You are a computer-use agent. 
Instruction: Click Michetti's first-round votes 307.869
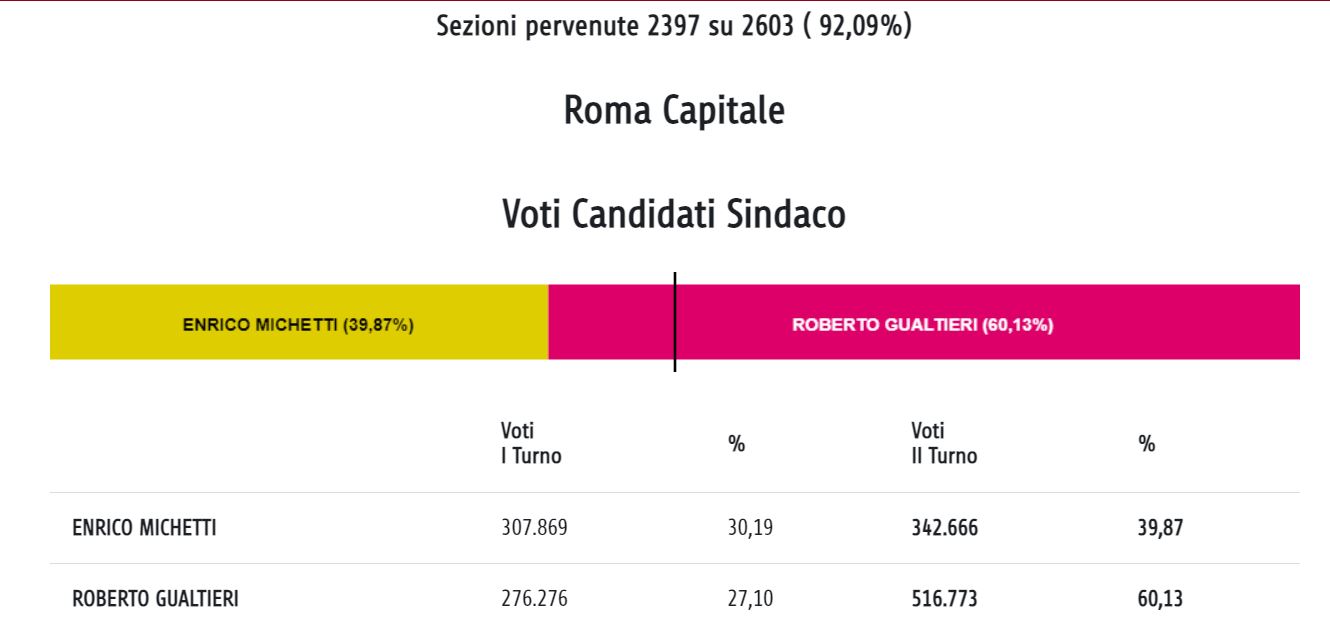click(534, 528)
